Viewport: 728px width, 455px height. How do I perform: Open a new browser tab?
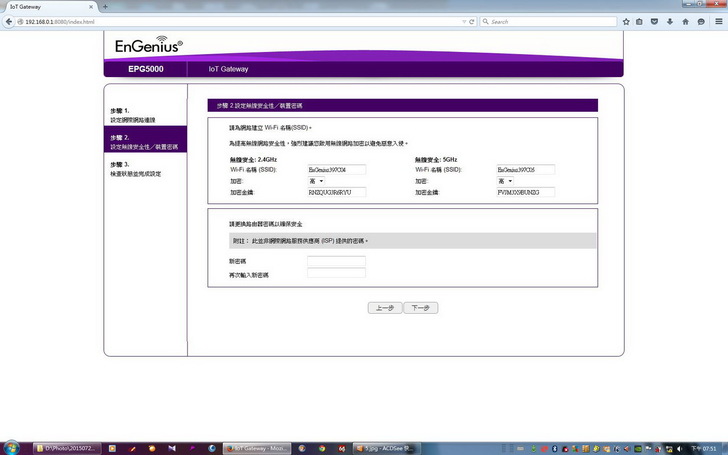click(105, 6)
